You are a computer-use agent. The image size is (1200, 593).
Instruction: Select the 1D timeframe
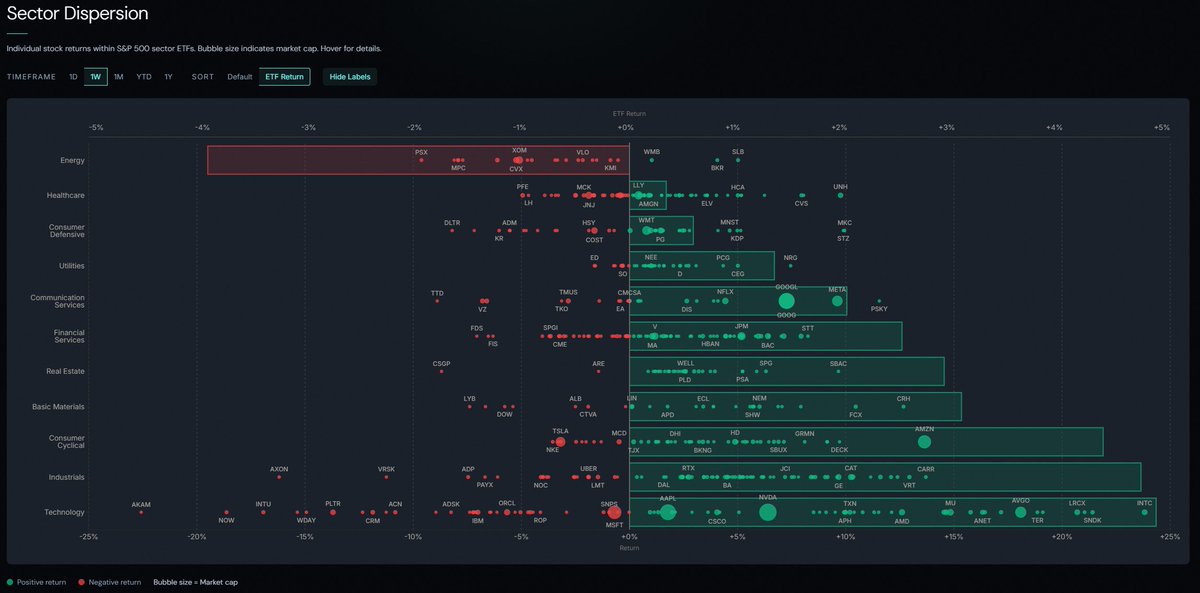click(73, 76)
